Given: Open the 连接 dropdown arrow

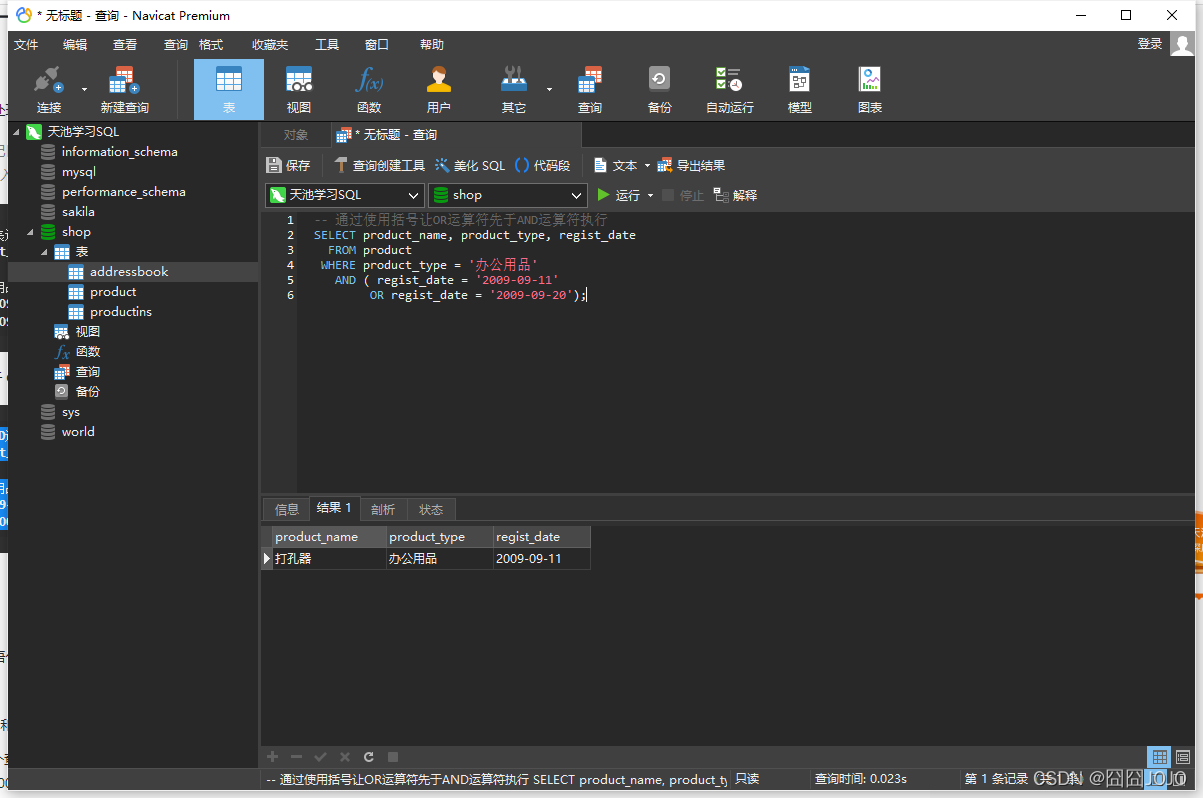Looking at the screenshot, I should point(84,89).
